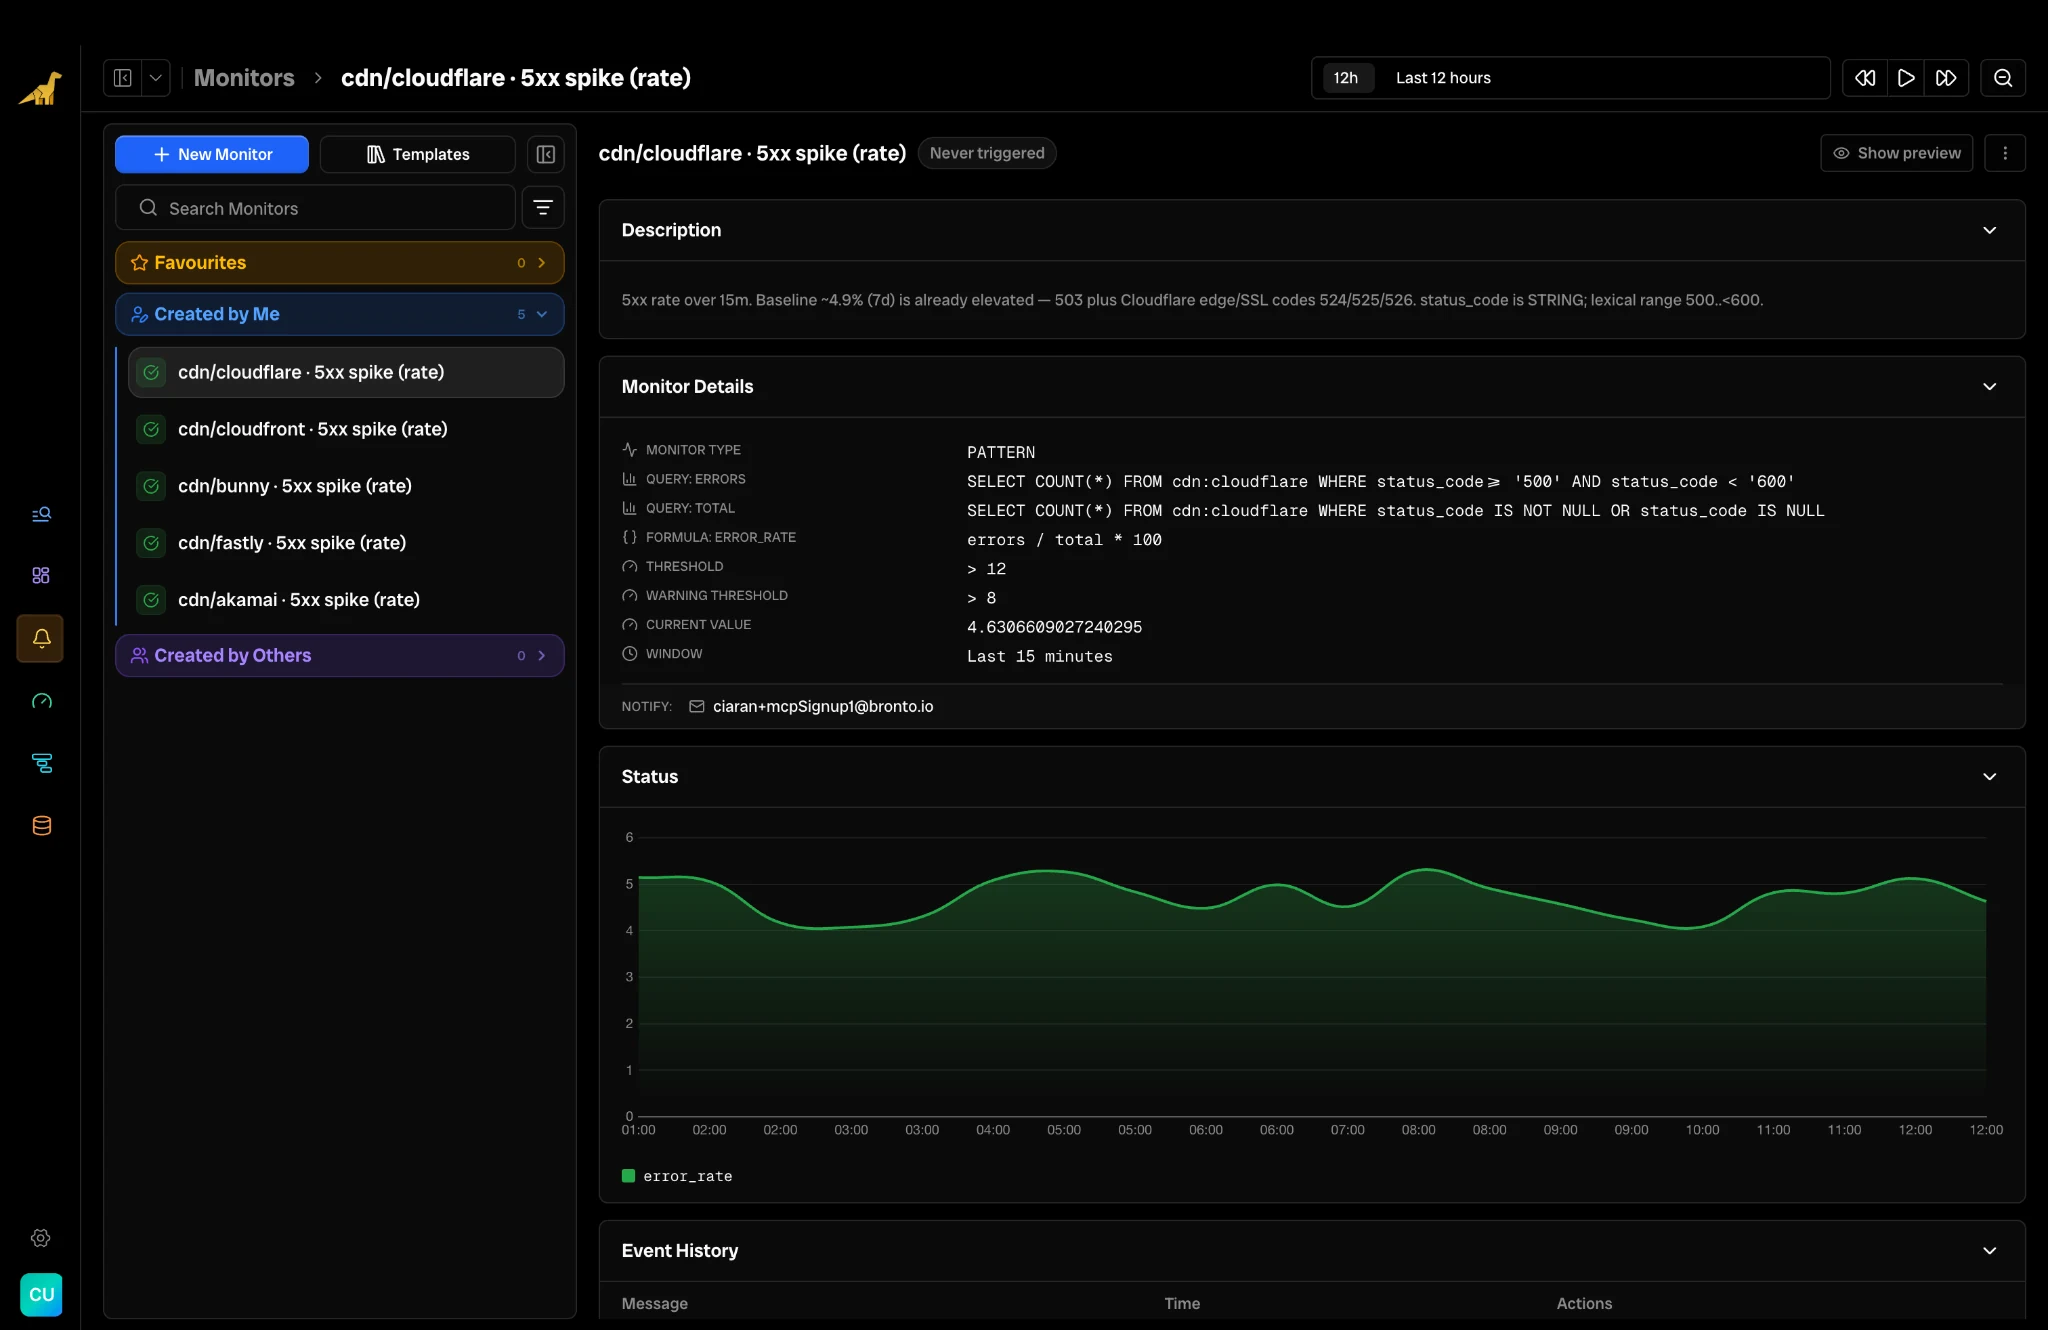Select cdn/bunny 5xx spike monitor
This screenshot has width=2048, height=1330.
coord(346,486)
